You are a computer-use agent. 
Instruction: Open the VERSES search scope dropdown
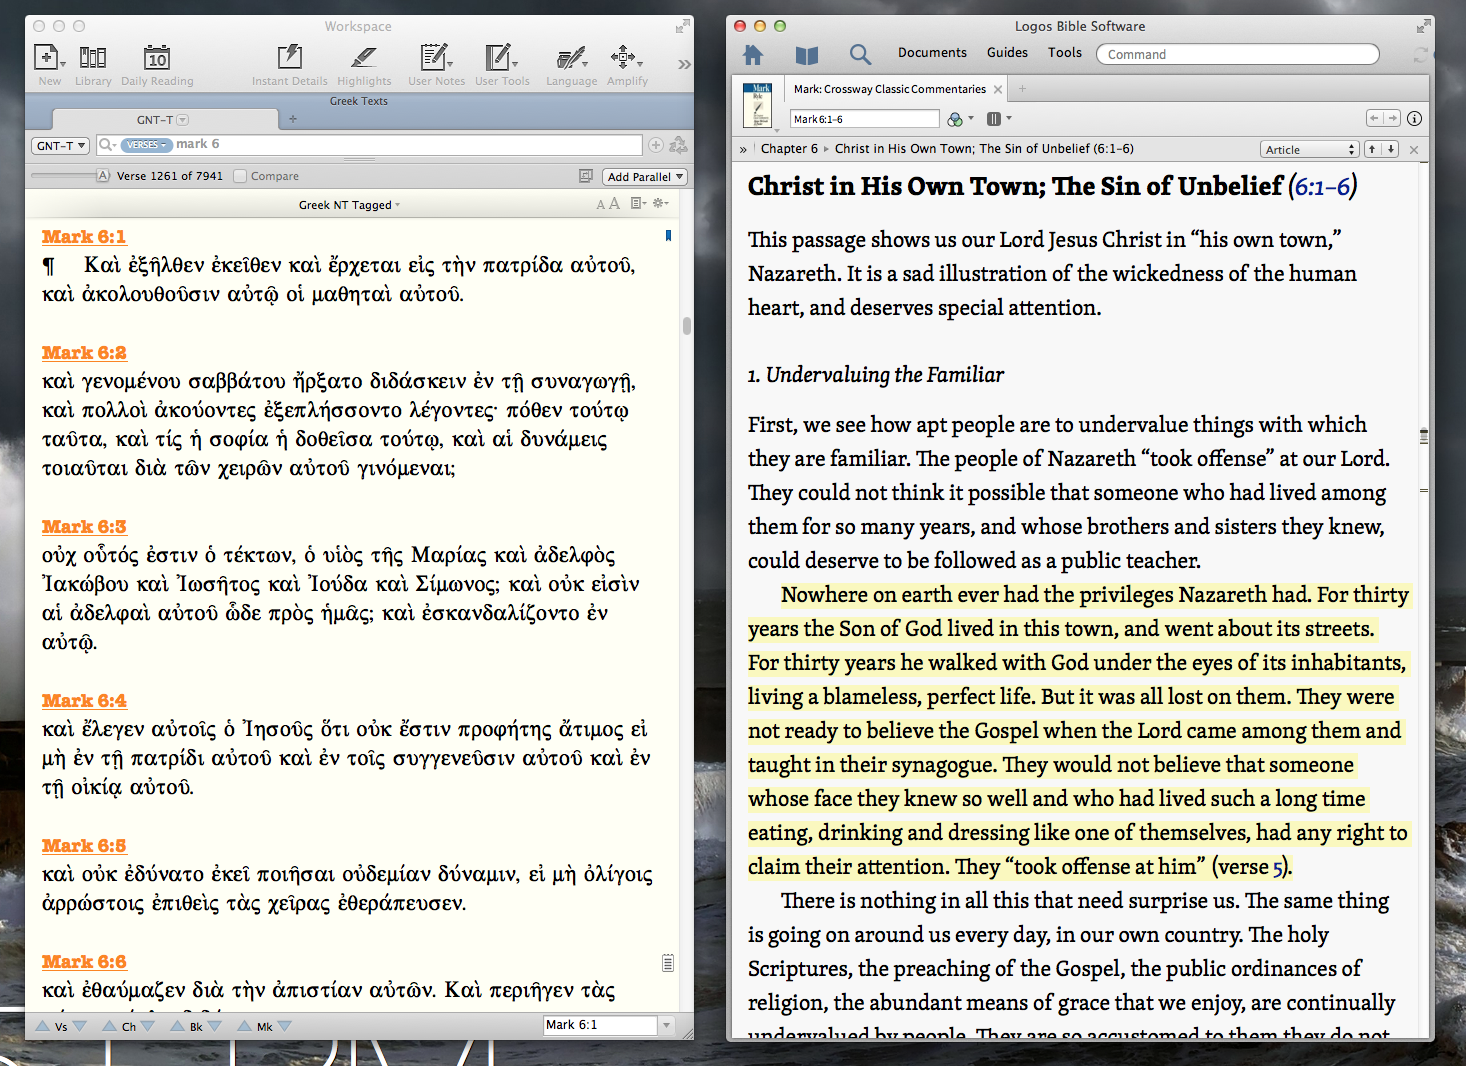pyautogui.click(x=146, y=145)
